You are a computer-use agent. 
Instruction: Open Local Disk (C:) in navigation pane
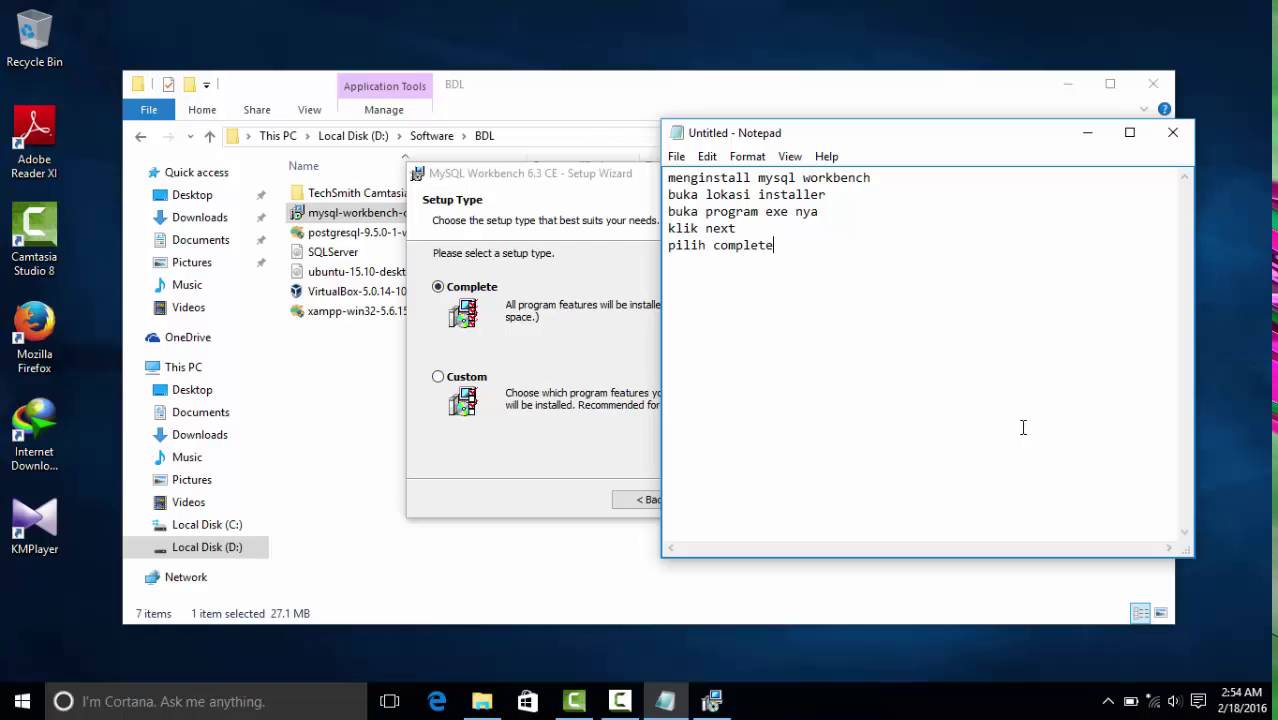207,525
